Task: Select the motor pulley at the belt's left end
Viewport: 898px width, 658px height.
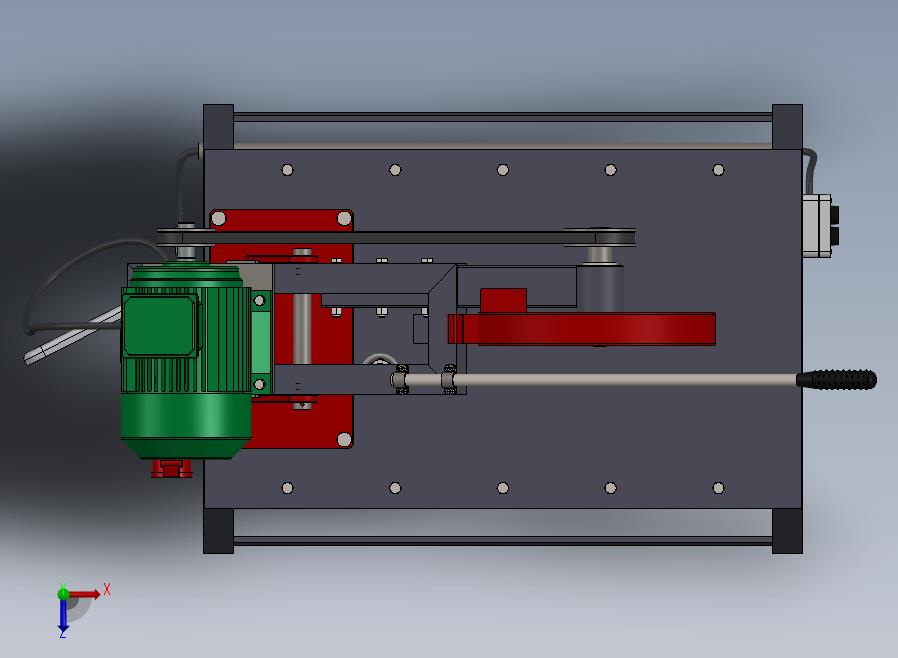Action: pyautogui.click(x=186, y=237)
